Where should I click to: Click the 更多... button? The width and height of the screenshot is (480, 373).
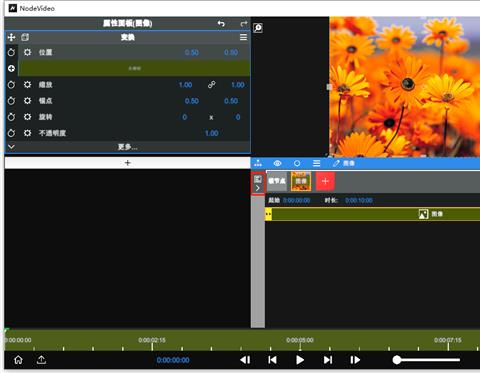[x=127, y=147]
